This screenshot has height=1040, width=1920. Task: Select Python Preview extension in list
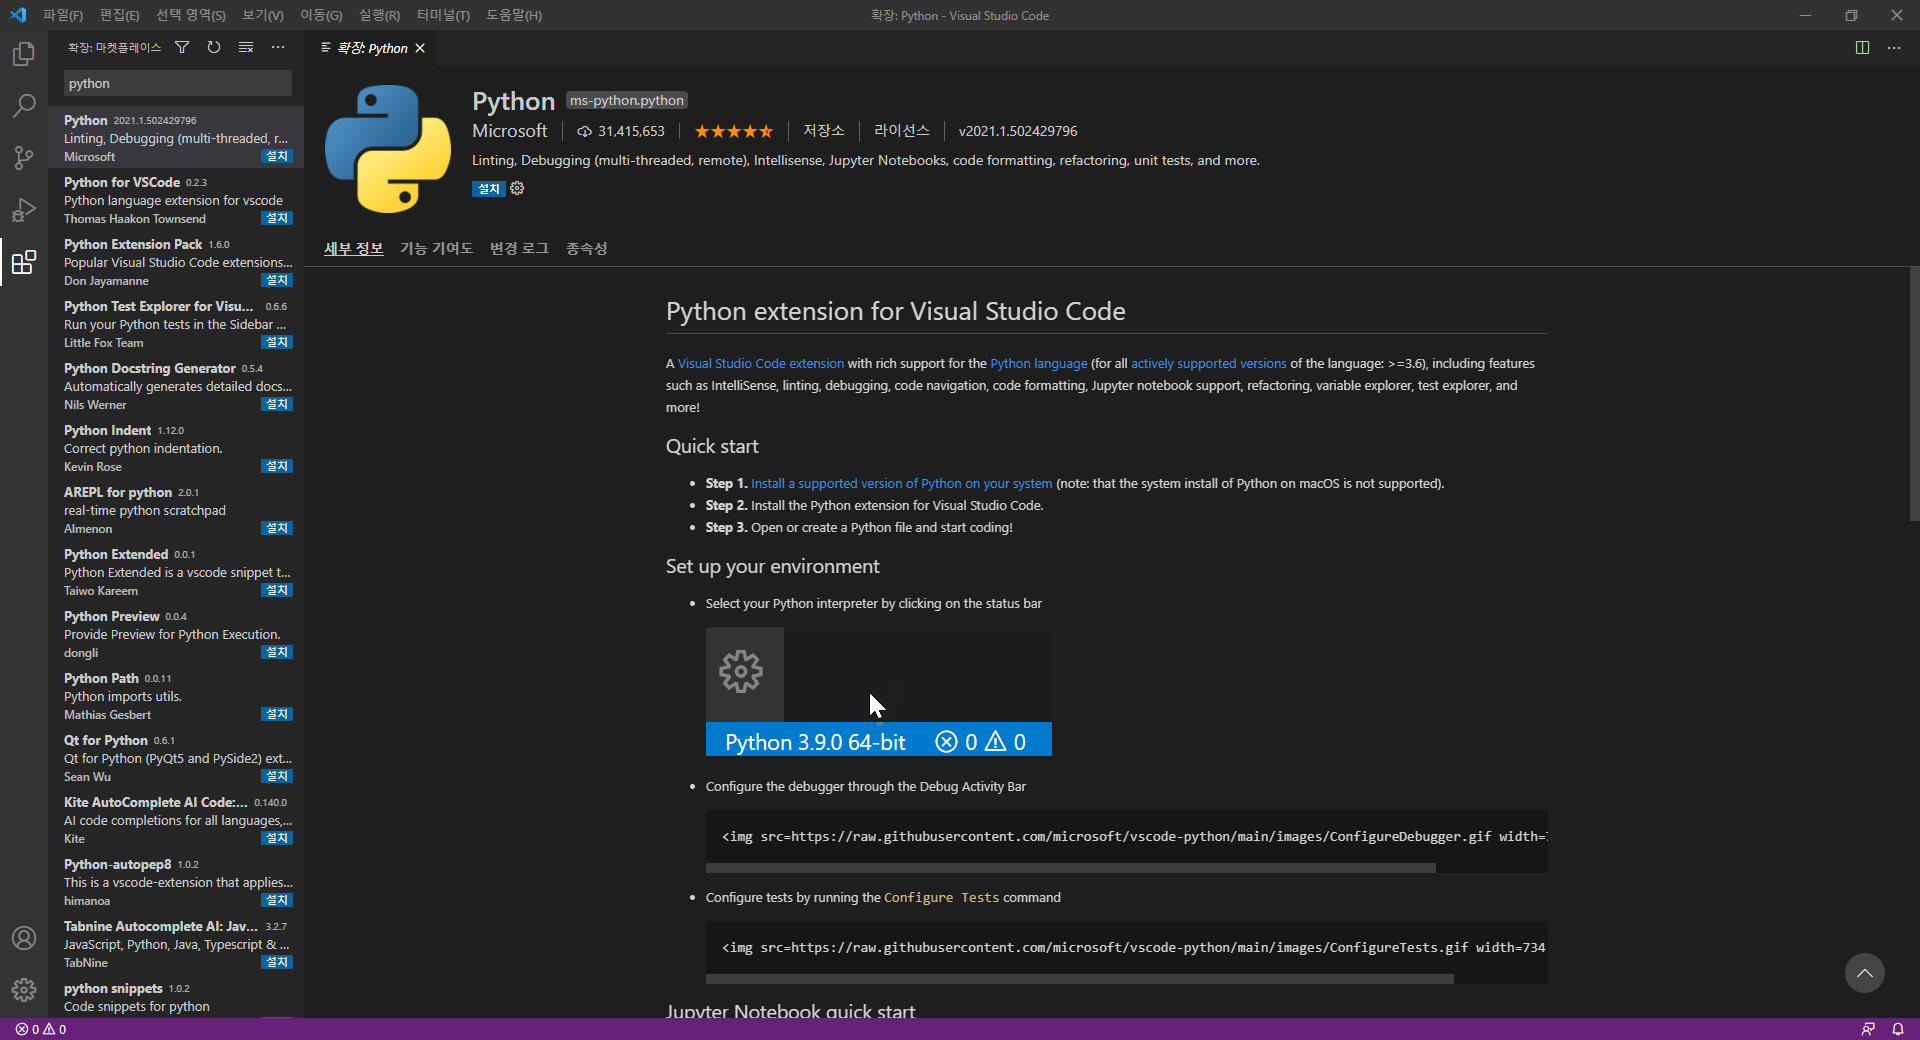click(x=176, y=634)
